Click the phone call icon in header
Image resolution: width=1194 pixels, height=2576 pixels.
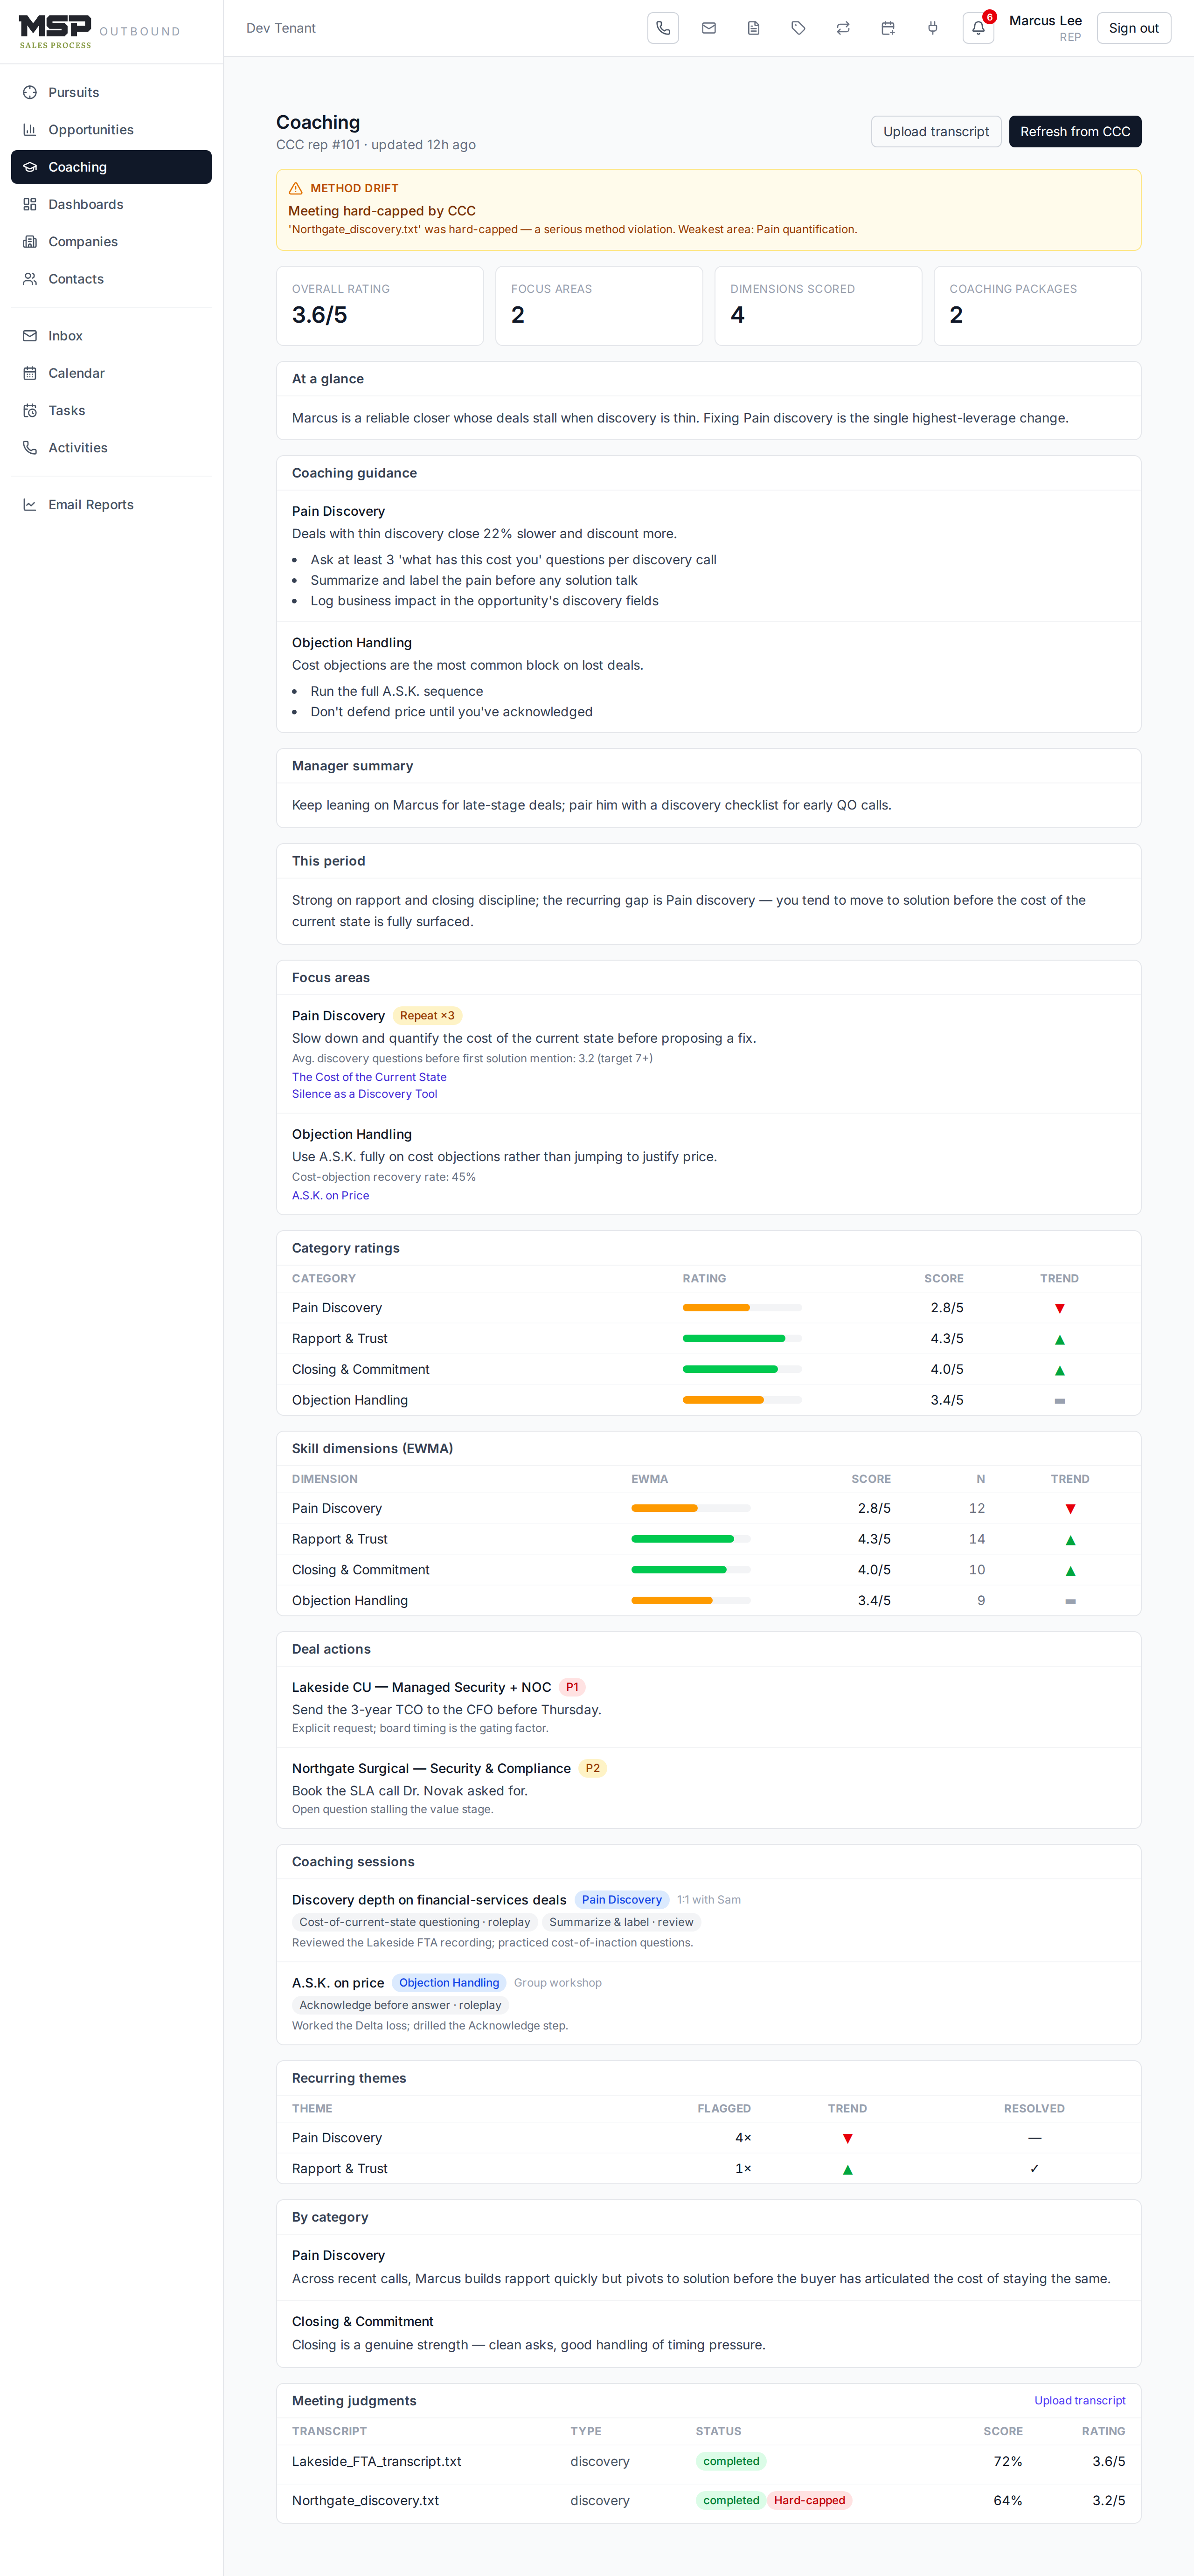663,28
